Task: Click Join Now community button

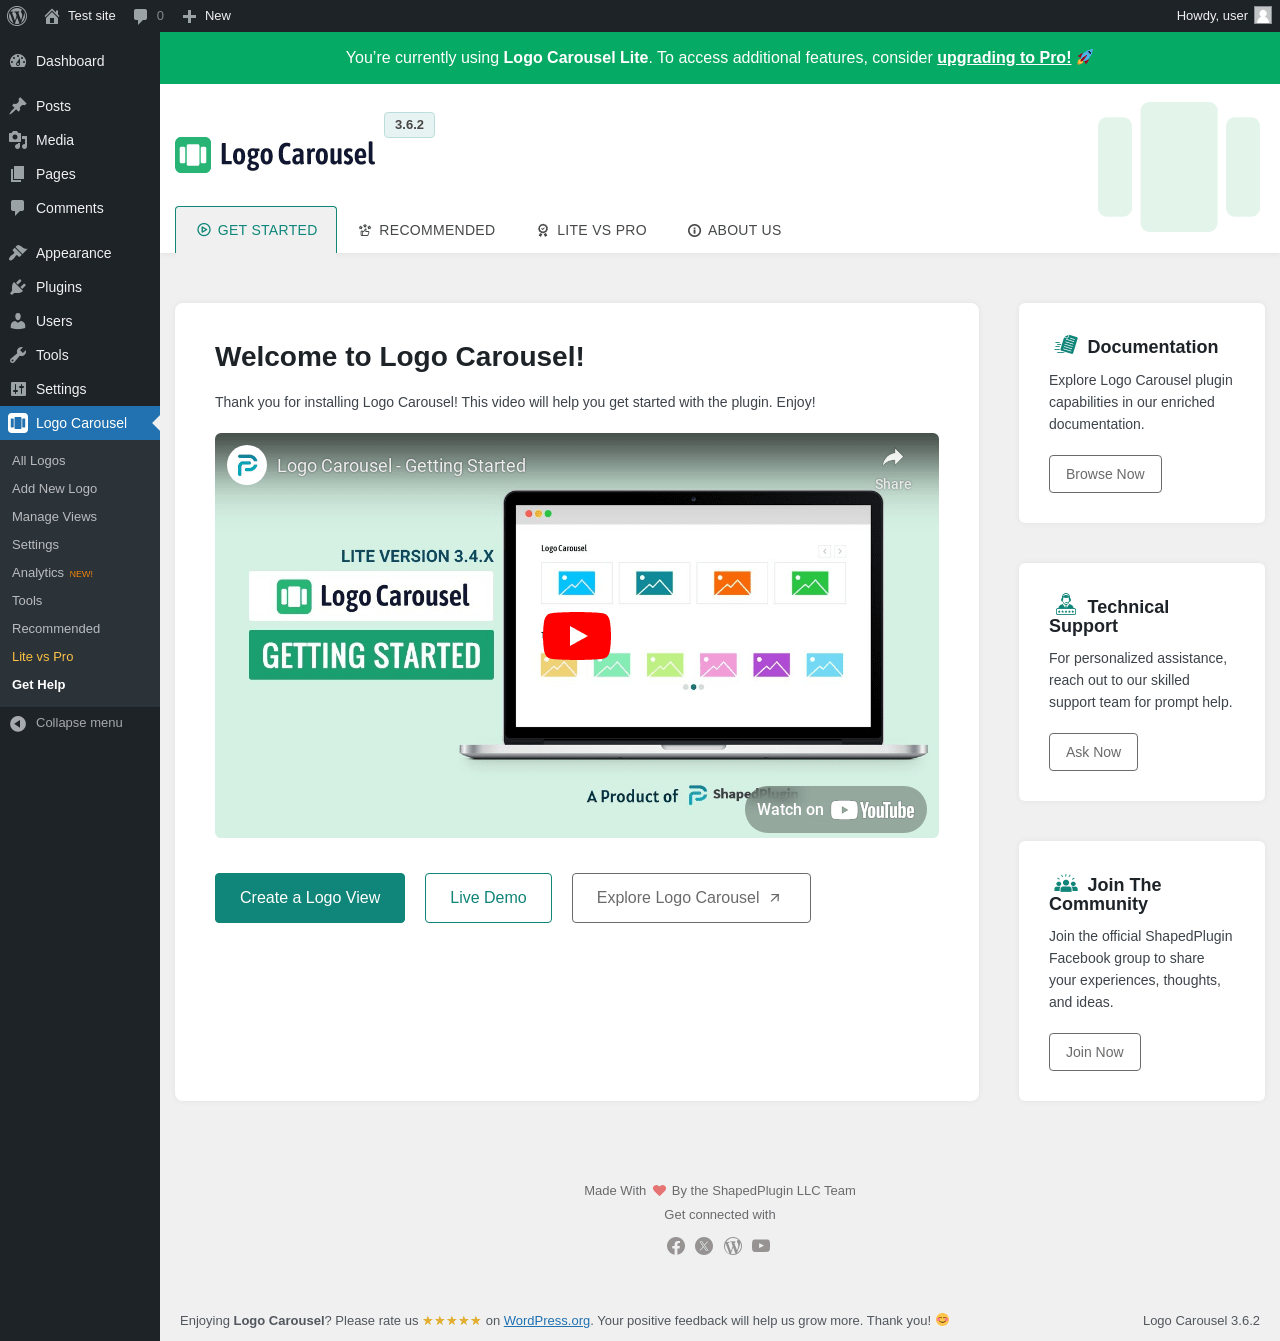Action: [1095, 1052]
